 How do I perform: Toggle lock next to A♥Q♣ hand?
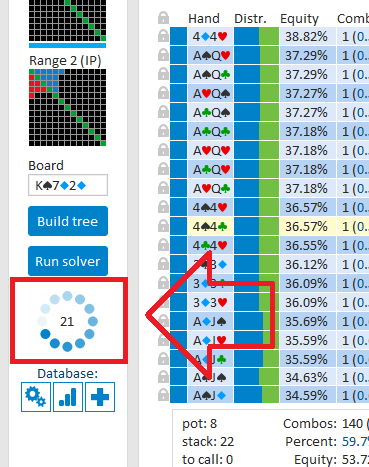click(x=163, y=188)
